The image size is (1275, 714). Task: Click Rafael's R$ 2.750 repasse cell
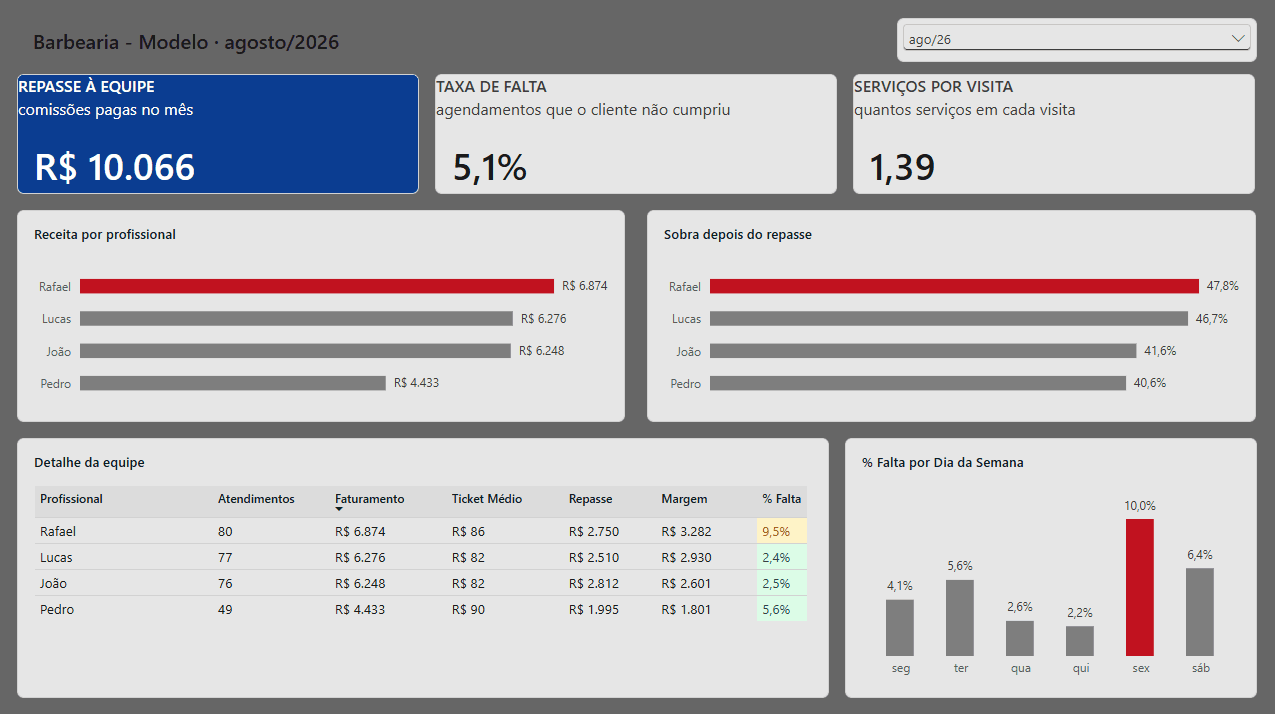coord(594,532)
